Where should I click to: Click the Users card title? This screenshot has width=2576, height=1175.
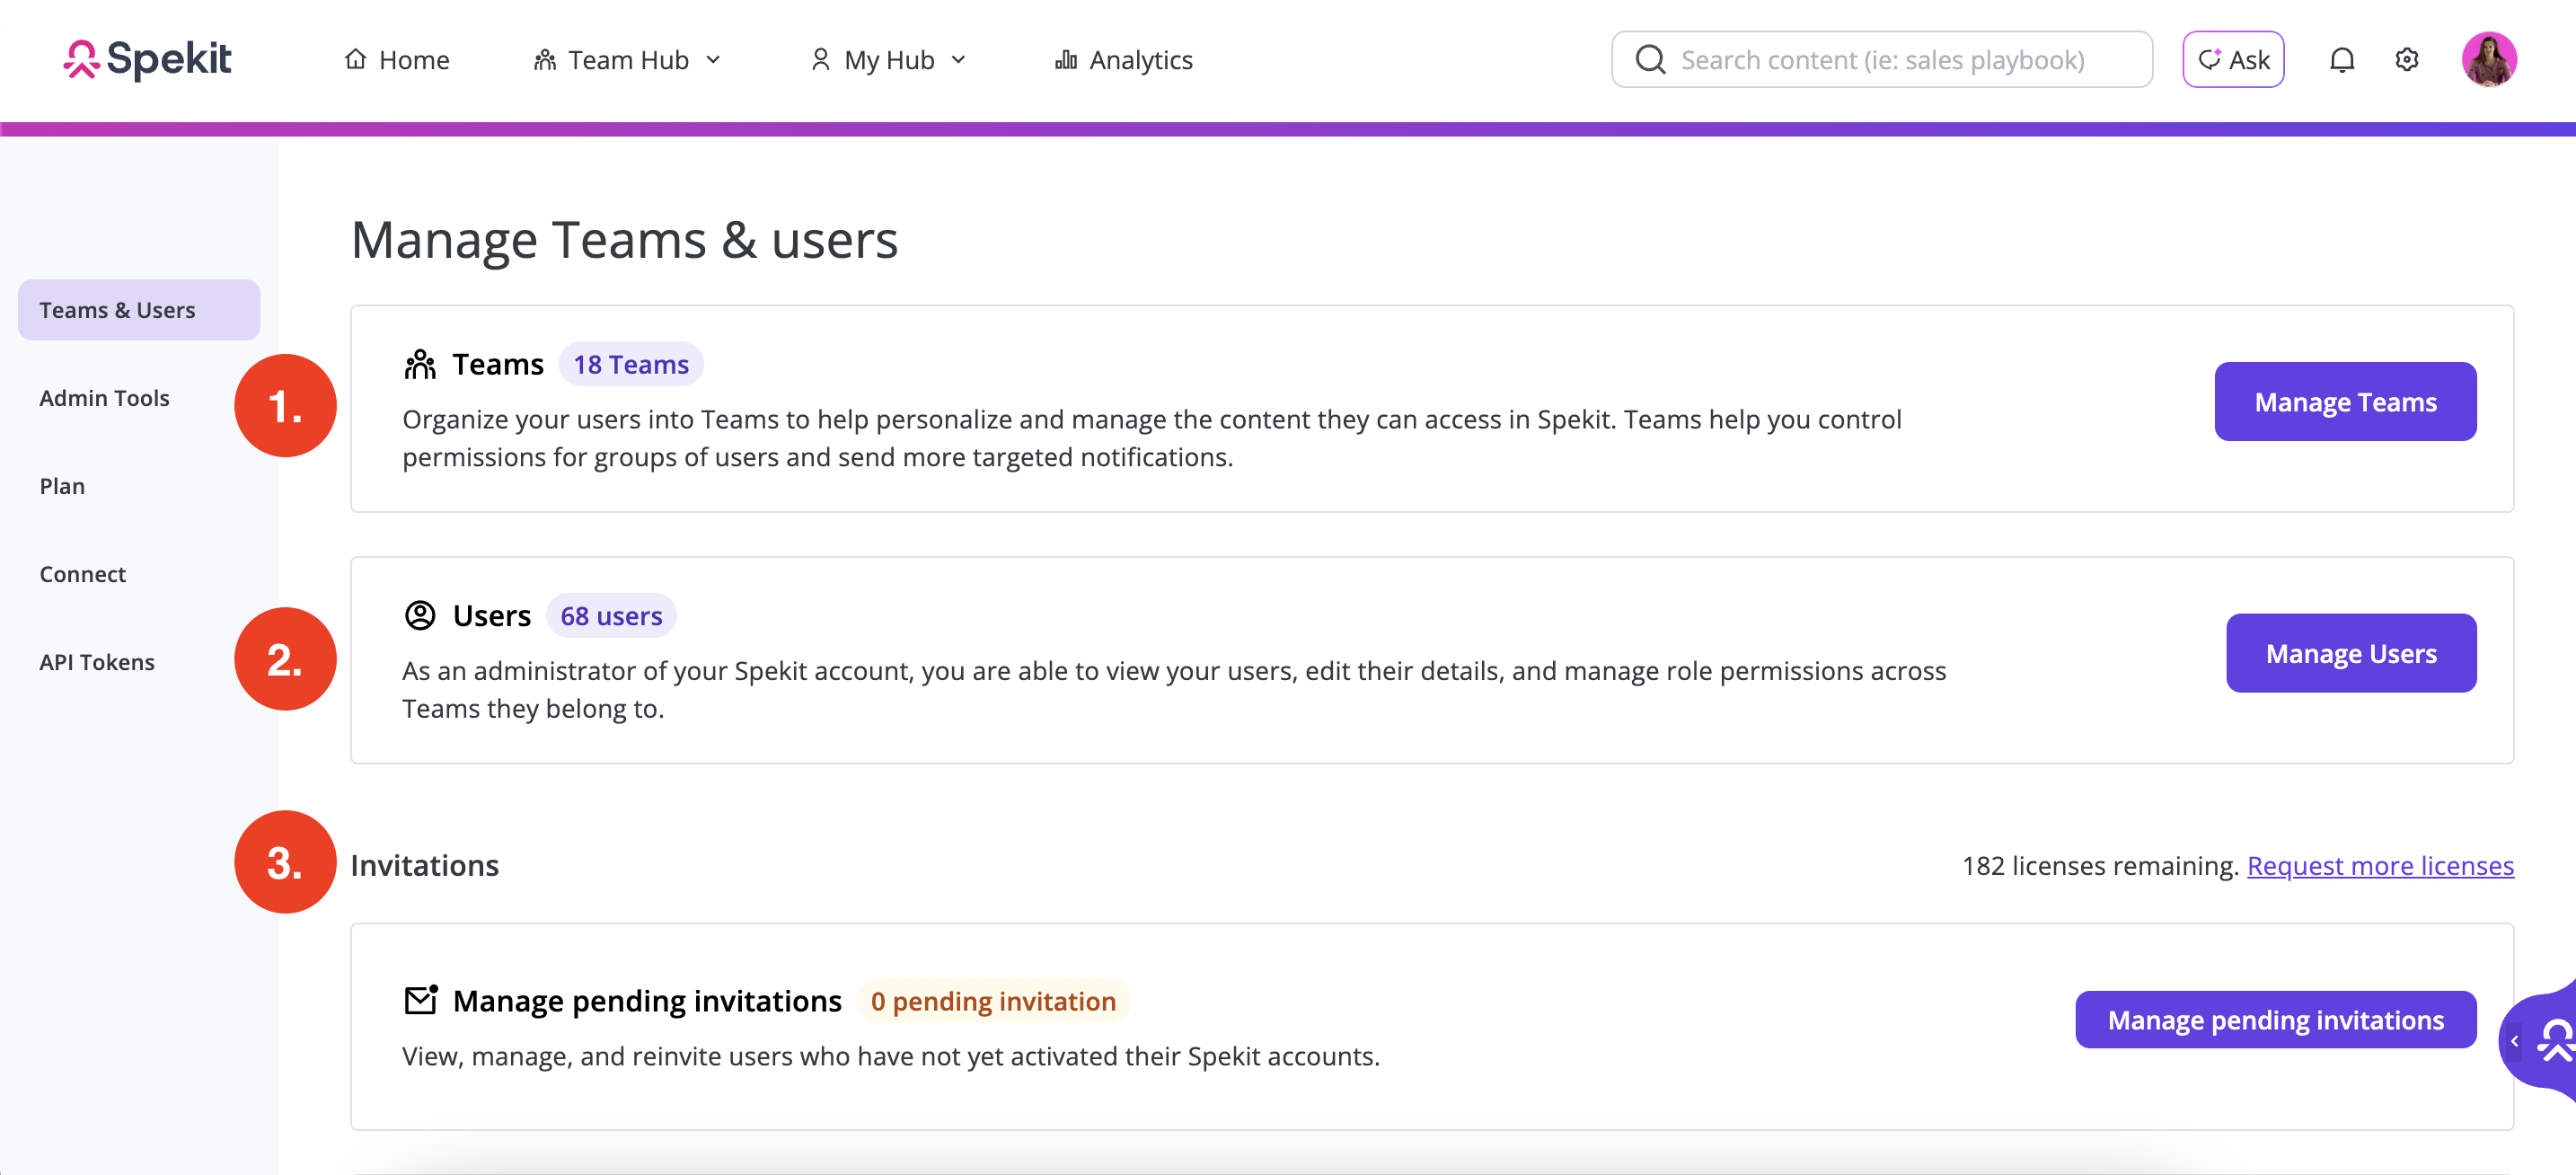click(492, 615)
